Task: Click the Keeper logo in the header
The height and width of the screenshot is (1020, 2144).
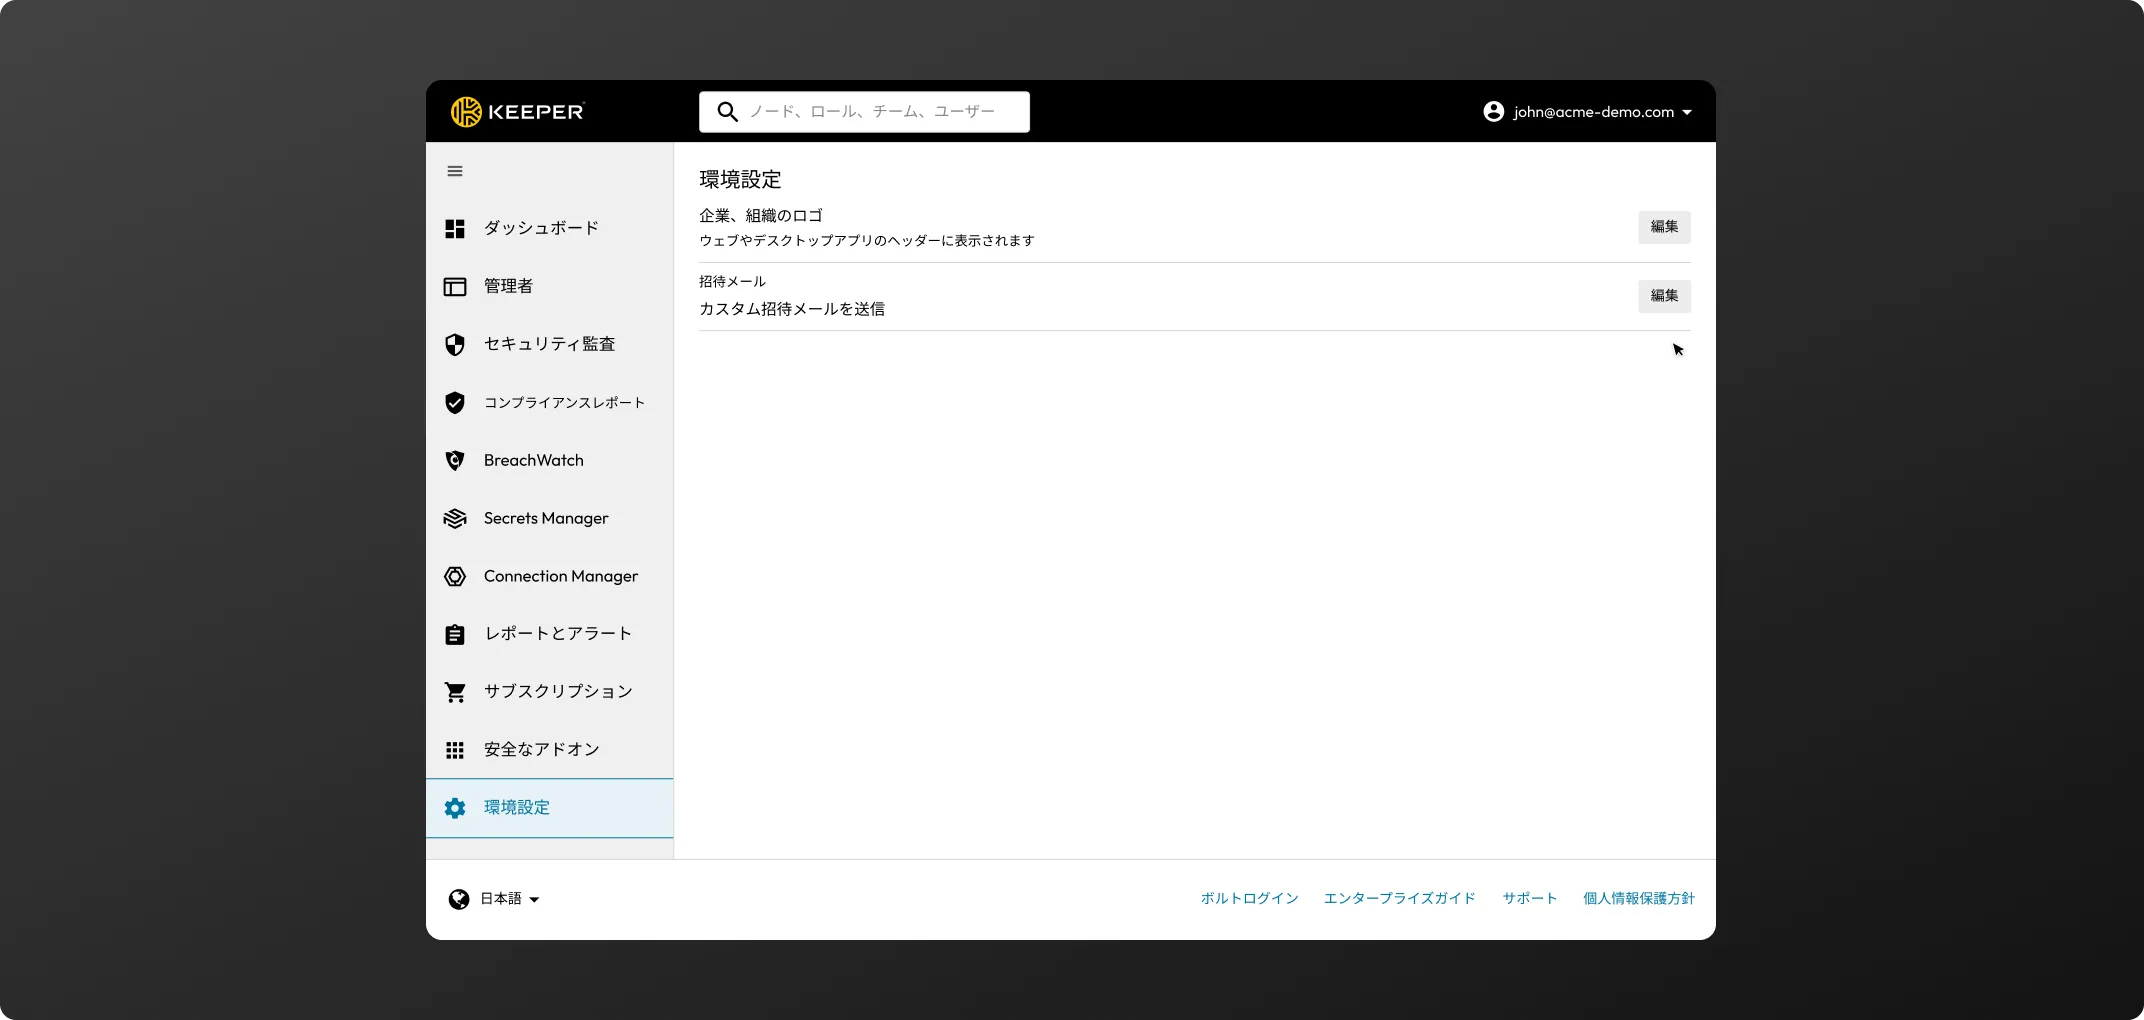Action: 517,112
